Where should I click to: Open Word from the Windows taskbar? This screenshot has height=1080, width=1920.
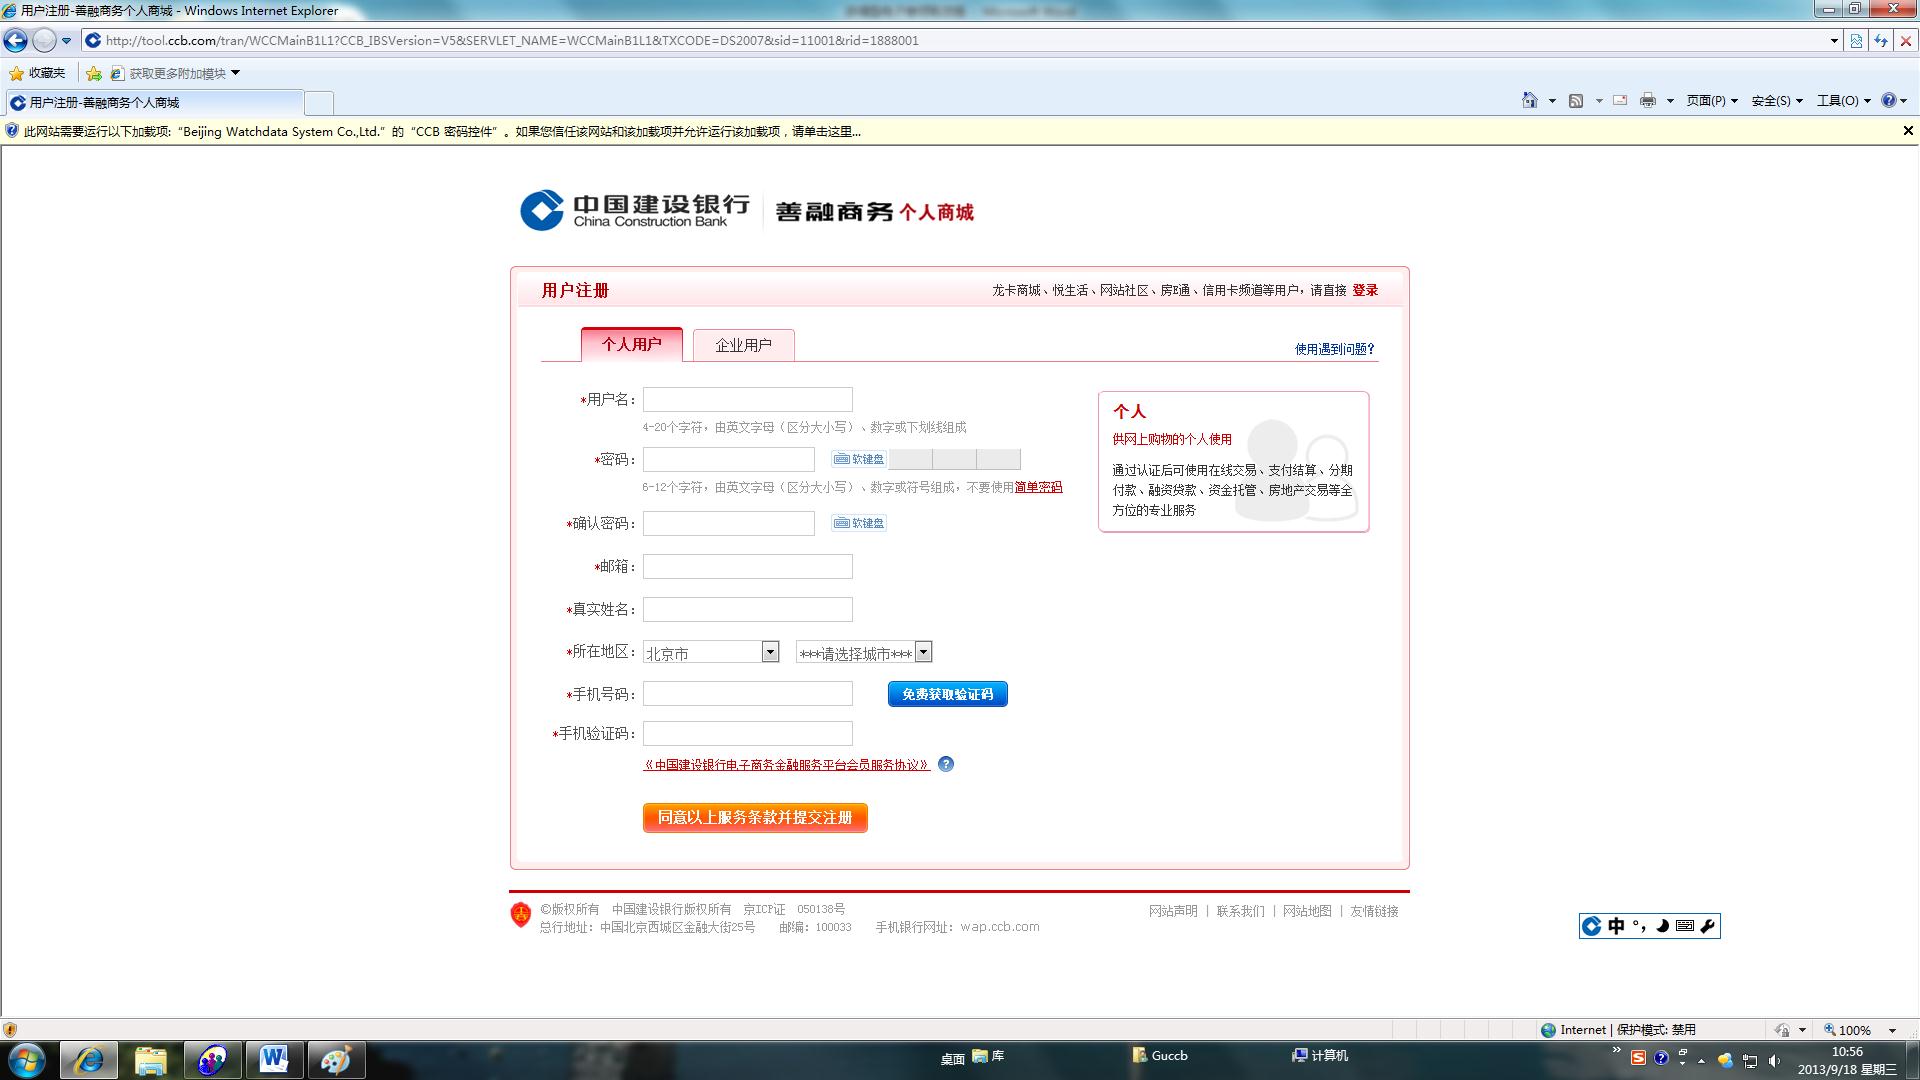(274, 1059)
